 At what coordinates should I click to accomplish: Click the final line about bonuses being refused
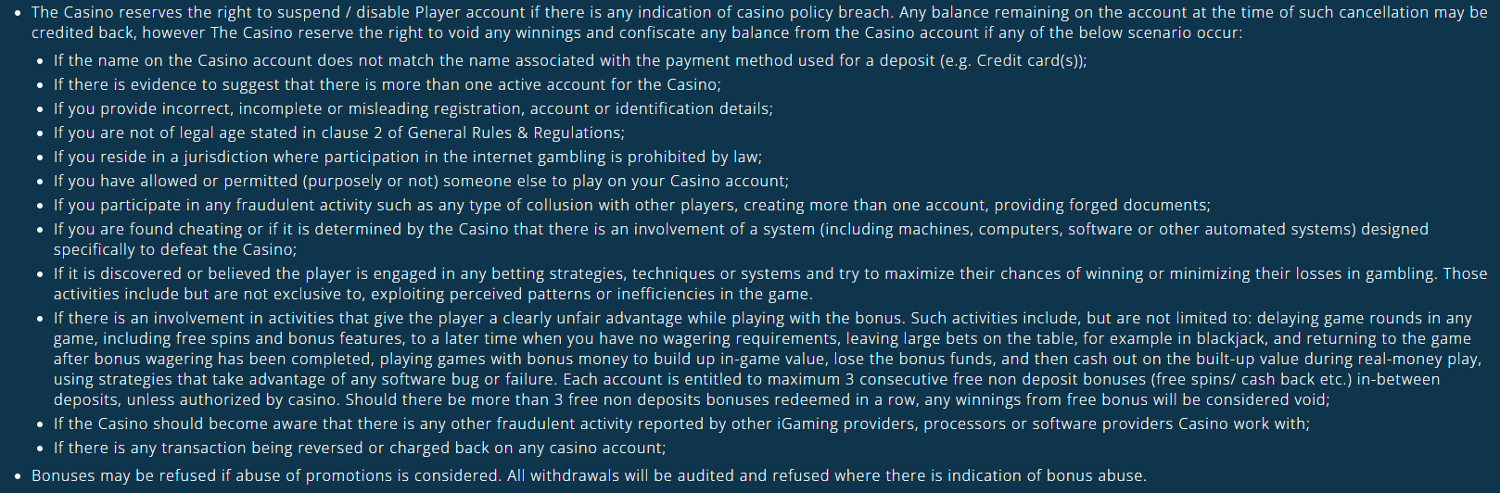588,476
